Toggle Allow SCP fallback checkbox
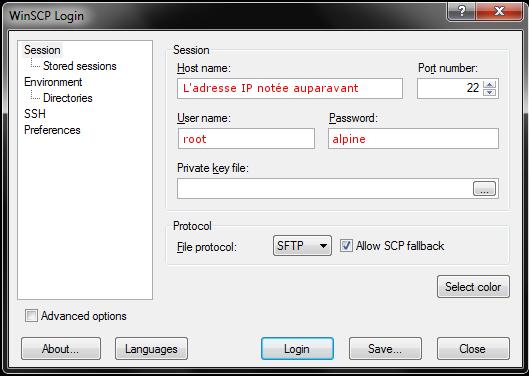This screenshot has width=529, height=376. click(346, 245)
